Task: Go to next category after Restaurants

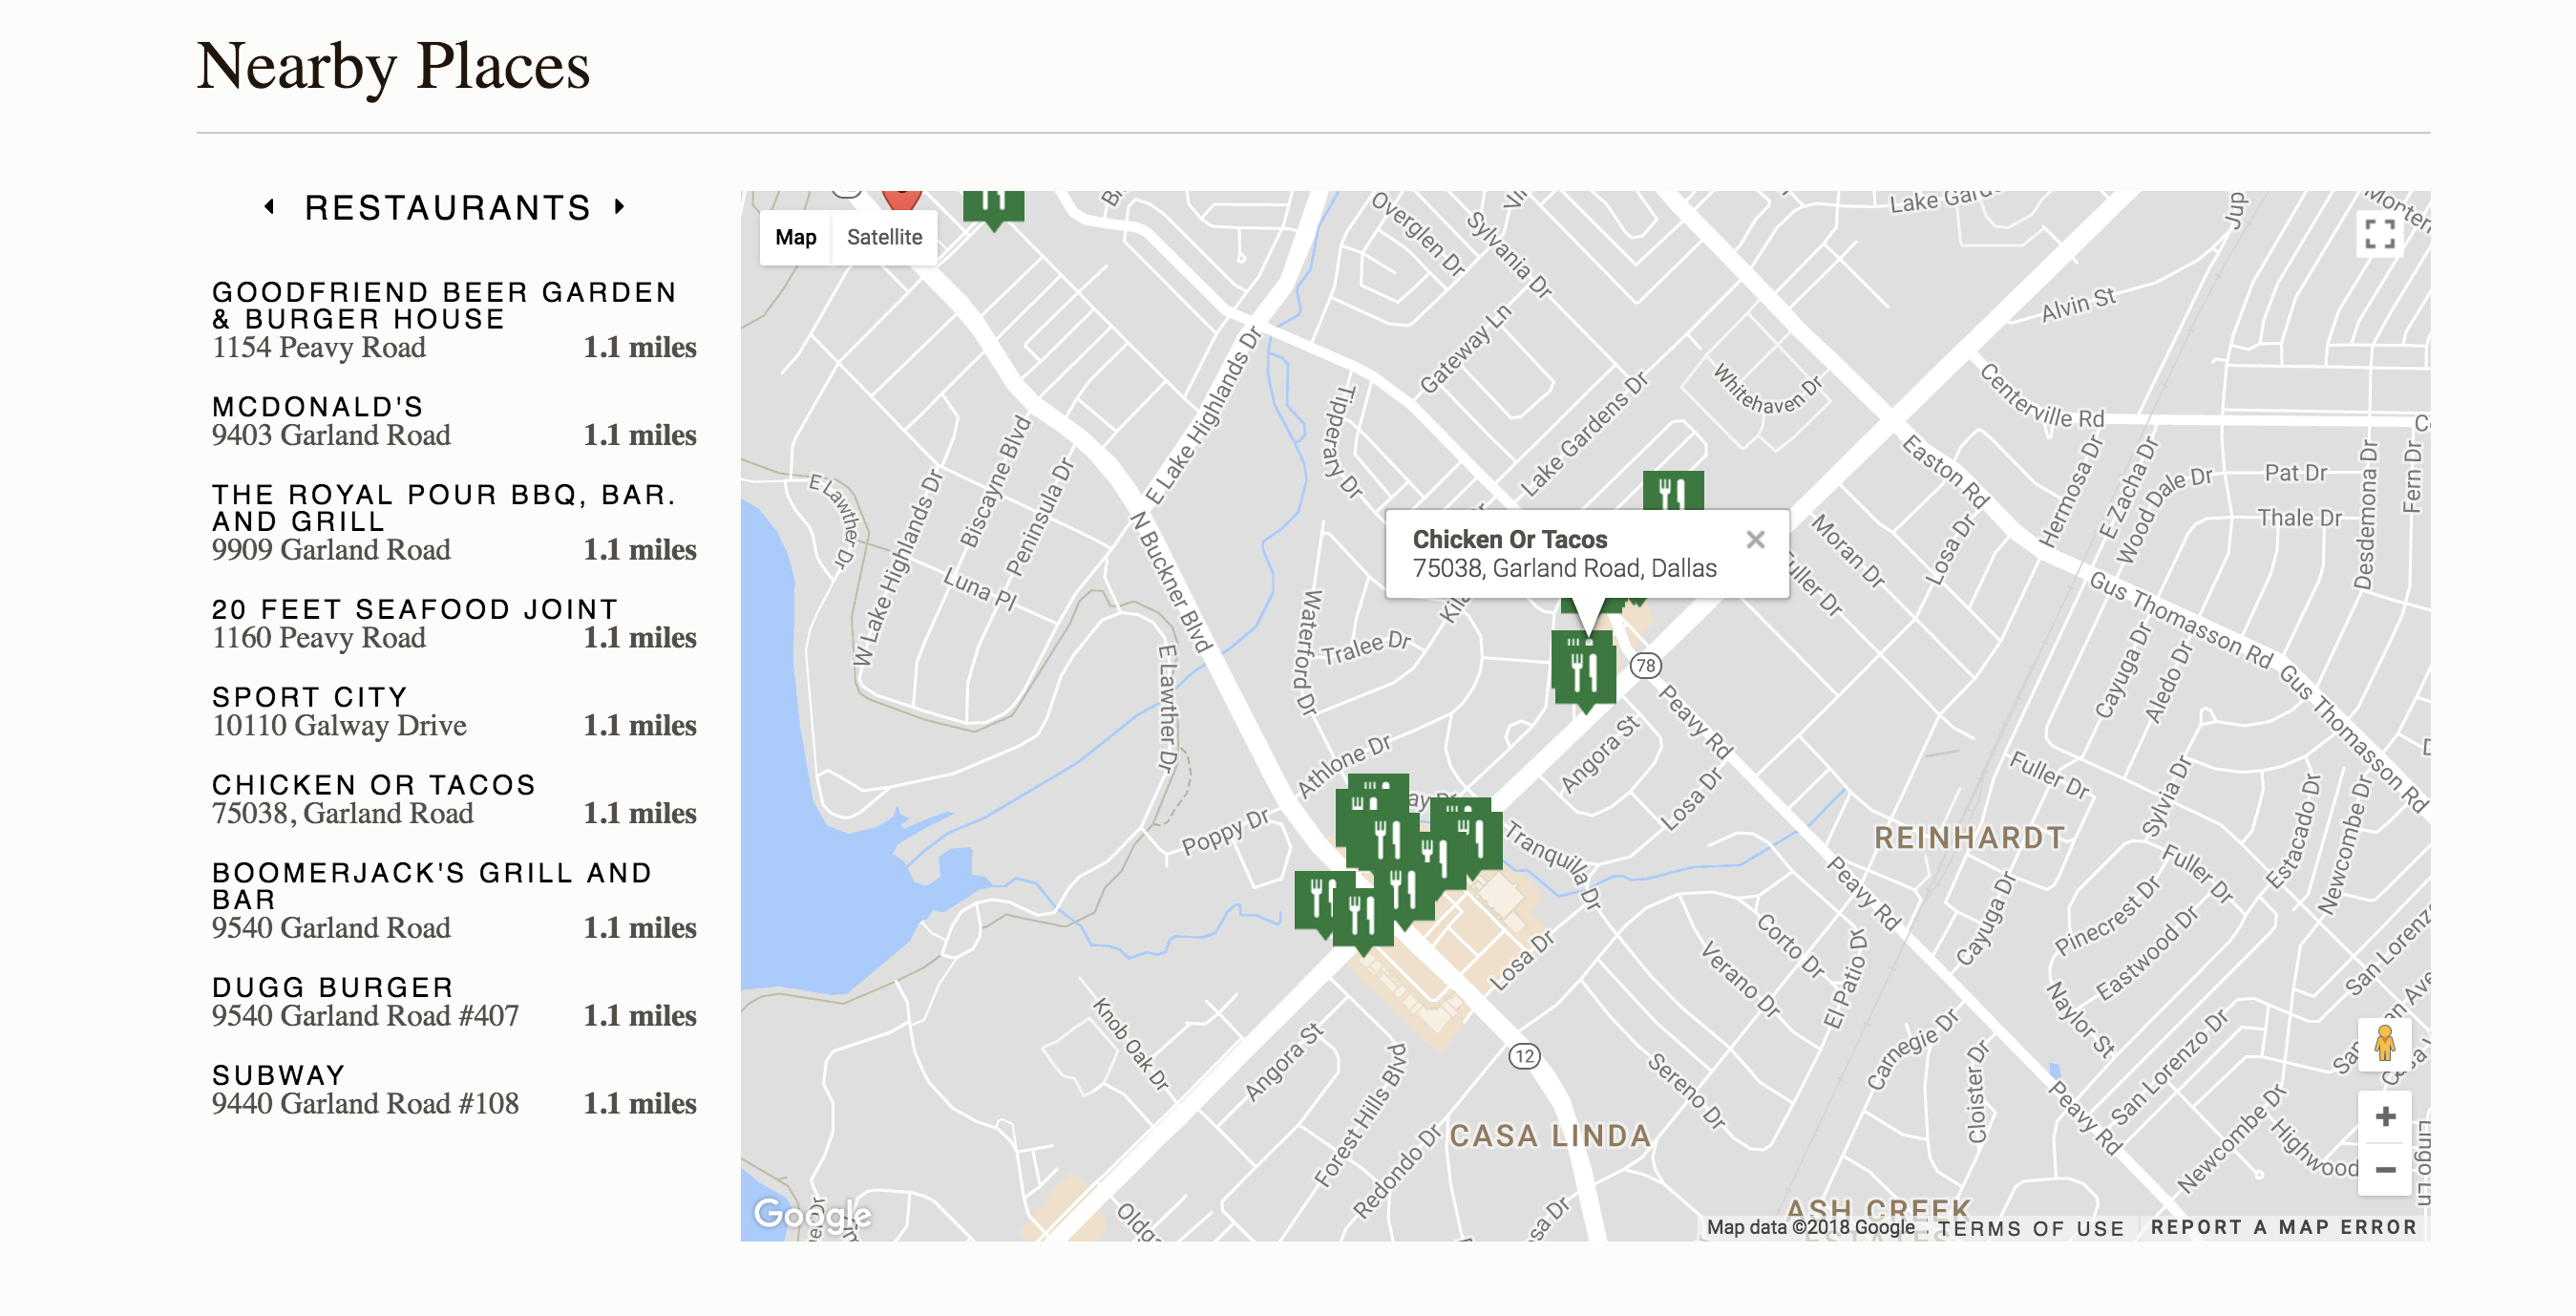Action: [x=620, y=207]
